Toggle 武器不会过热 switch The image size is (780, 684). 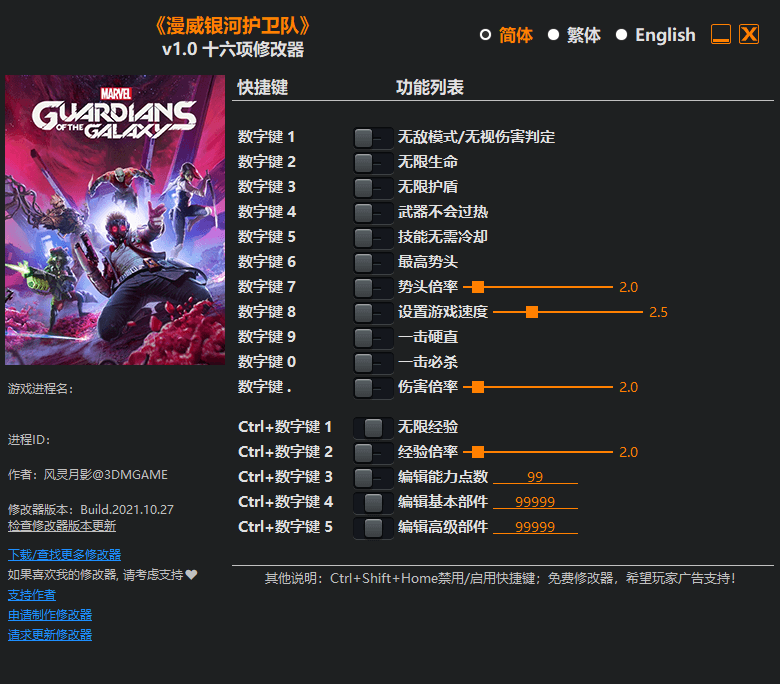[x=373, y=213]
